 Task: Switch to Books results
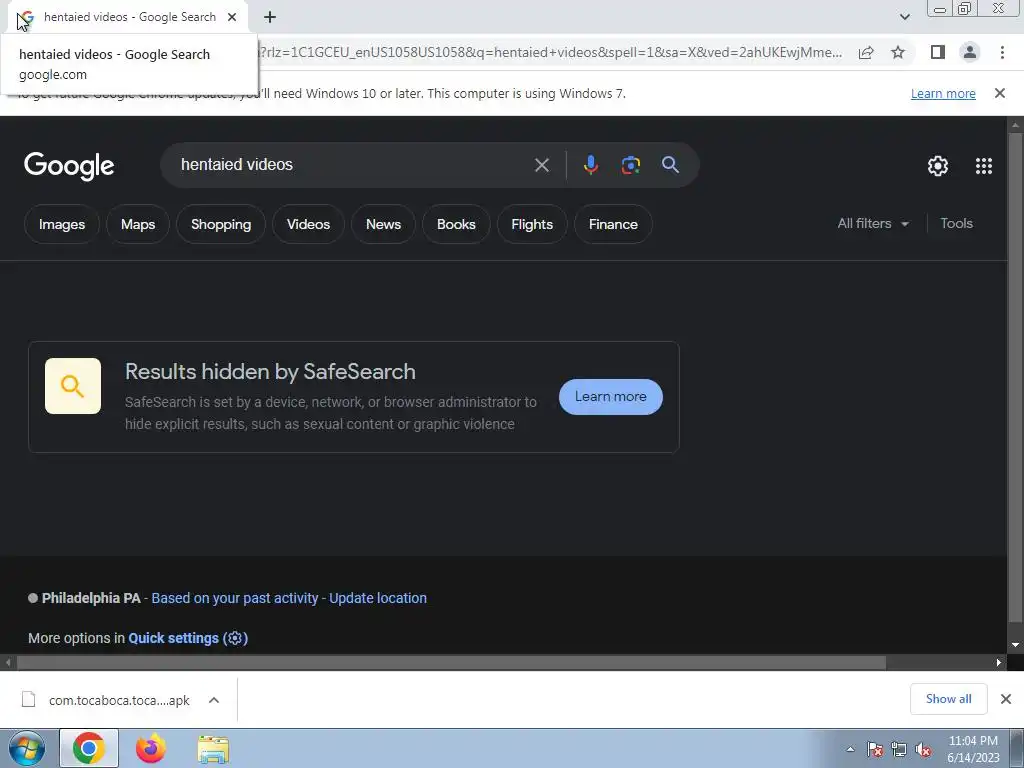coord(456,224)
